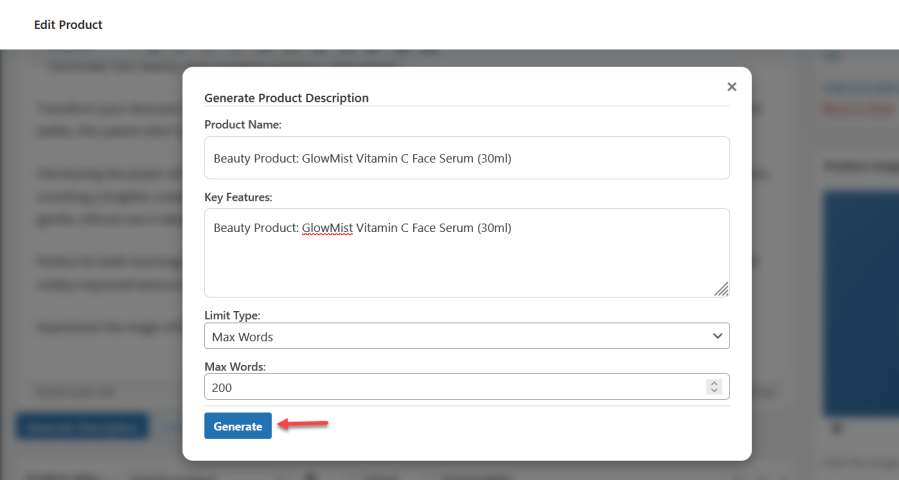
Task: Click the Product Name input field
Action: 467,158
